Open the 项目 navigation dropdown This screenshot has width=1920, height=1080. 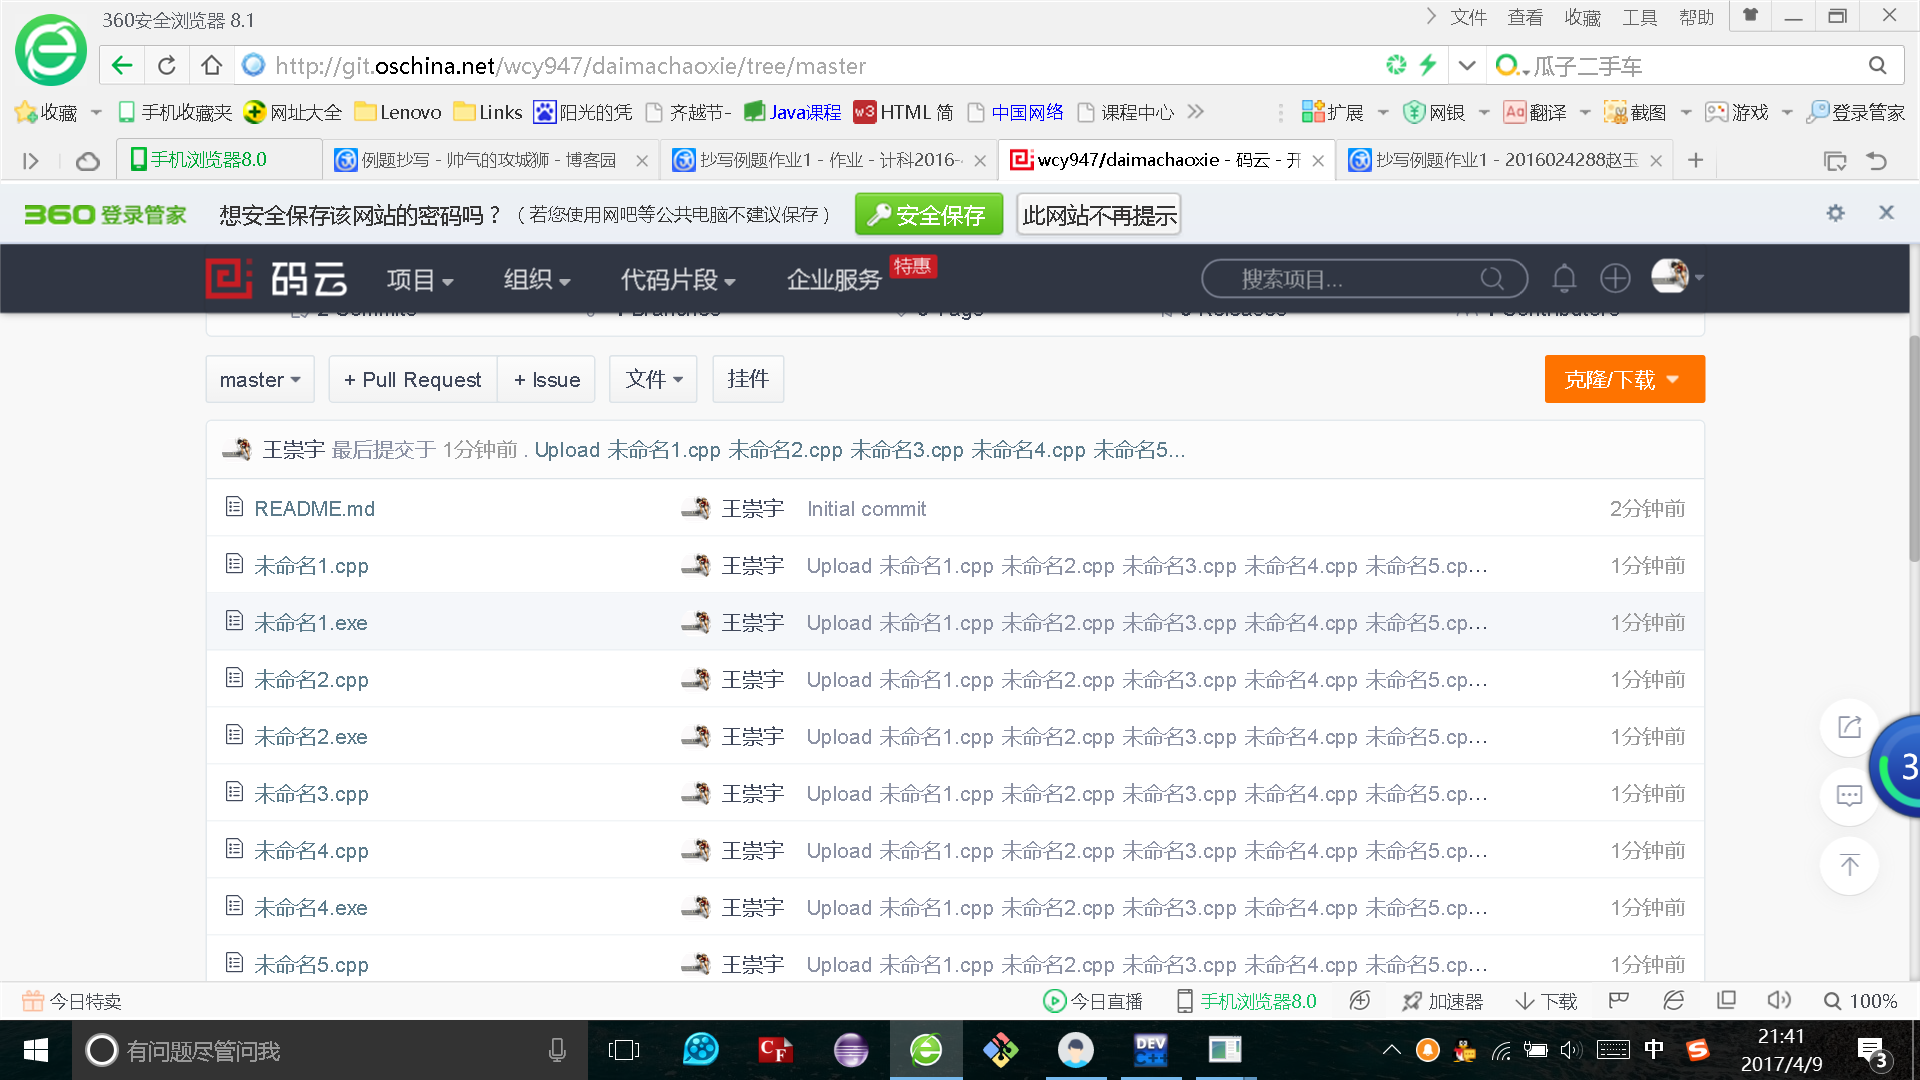coord(420,279)
